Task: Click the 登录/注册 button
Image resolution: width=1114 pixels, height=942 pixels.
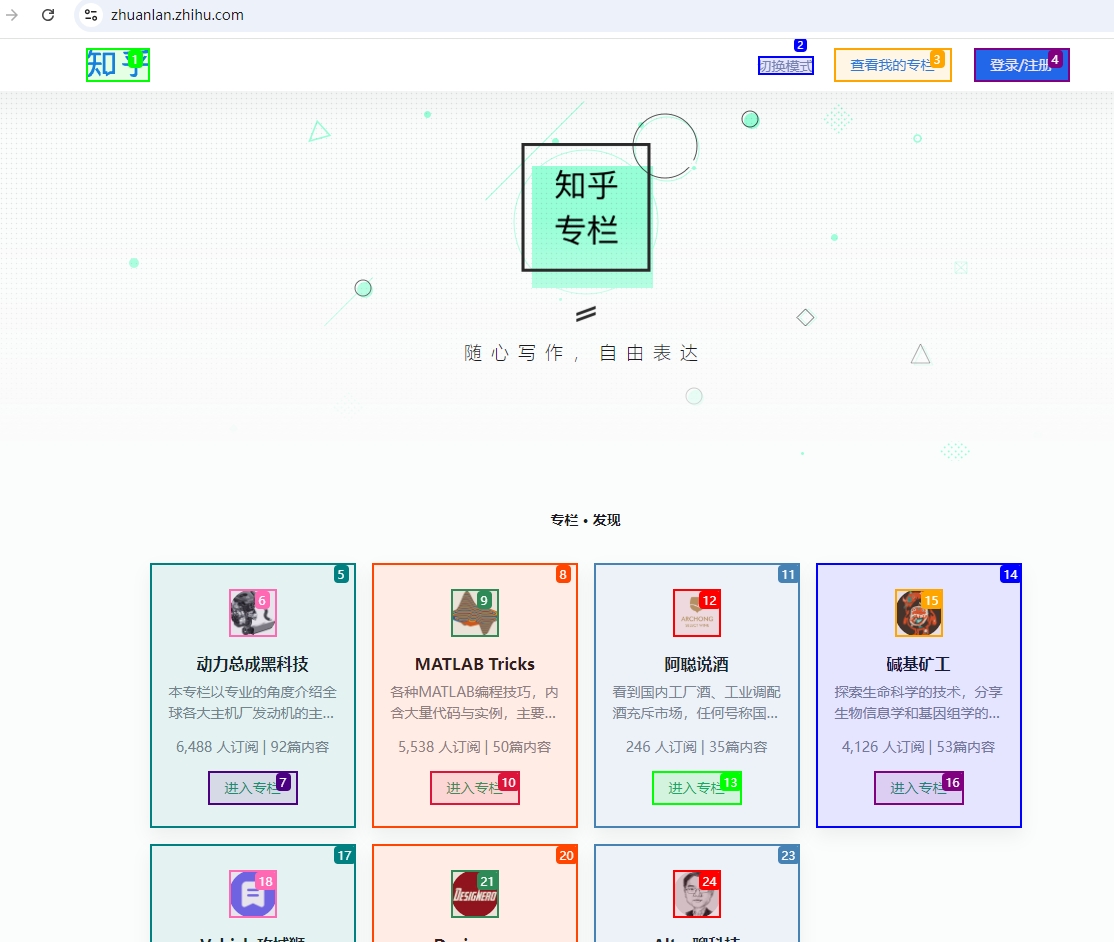Action: point(1022,65)
